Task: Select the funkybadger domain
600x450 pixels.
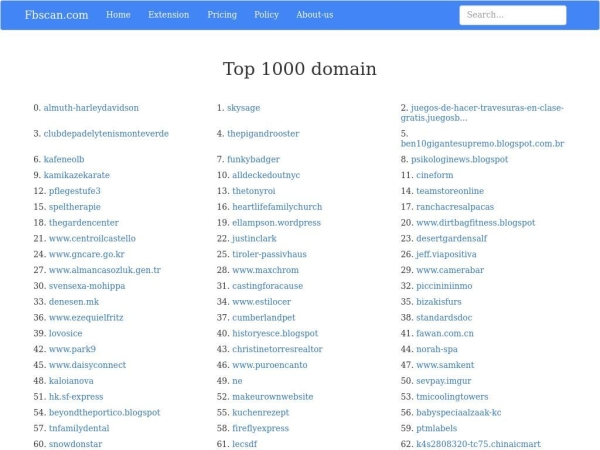Action: tap(253, 159)
